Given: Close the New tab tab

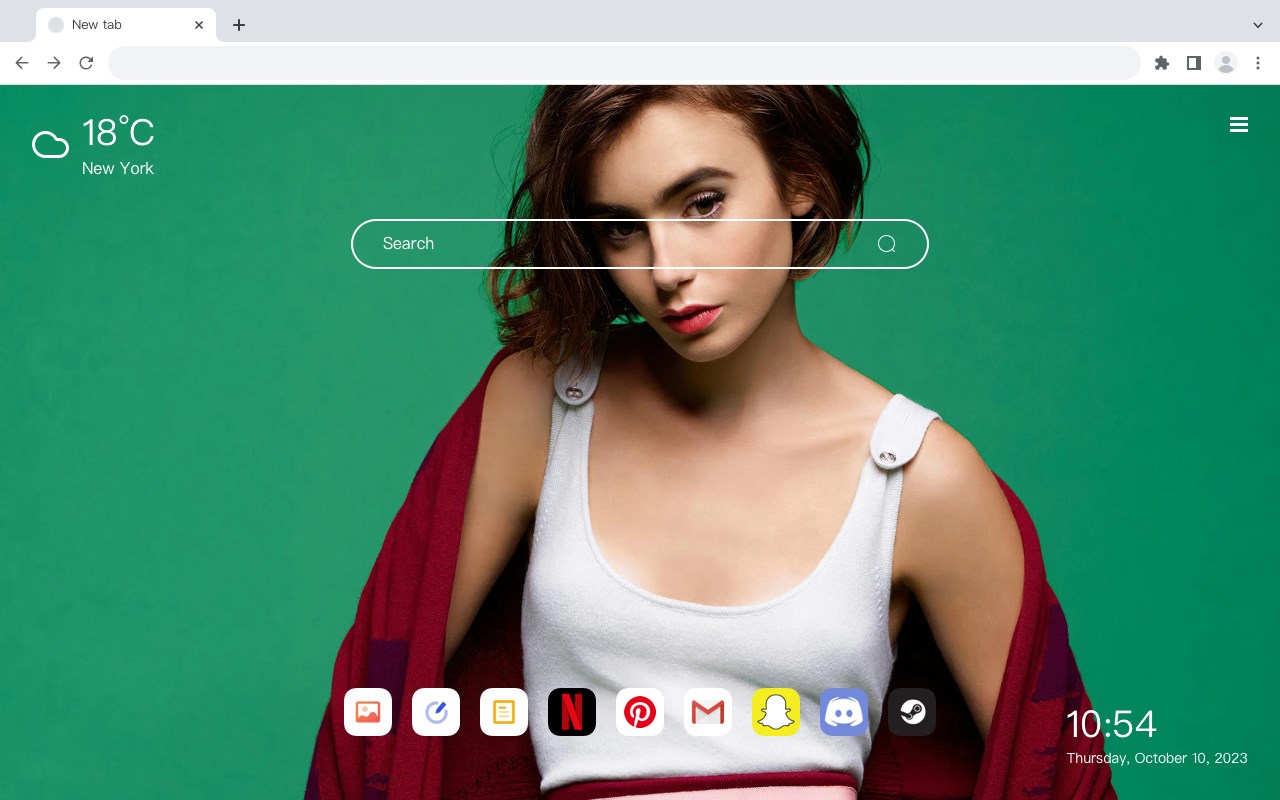Looking at the screenshot, I should pos(199,25).
